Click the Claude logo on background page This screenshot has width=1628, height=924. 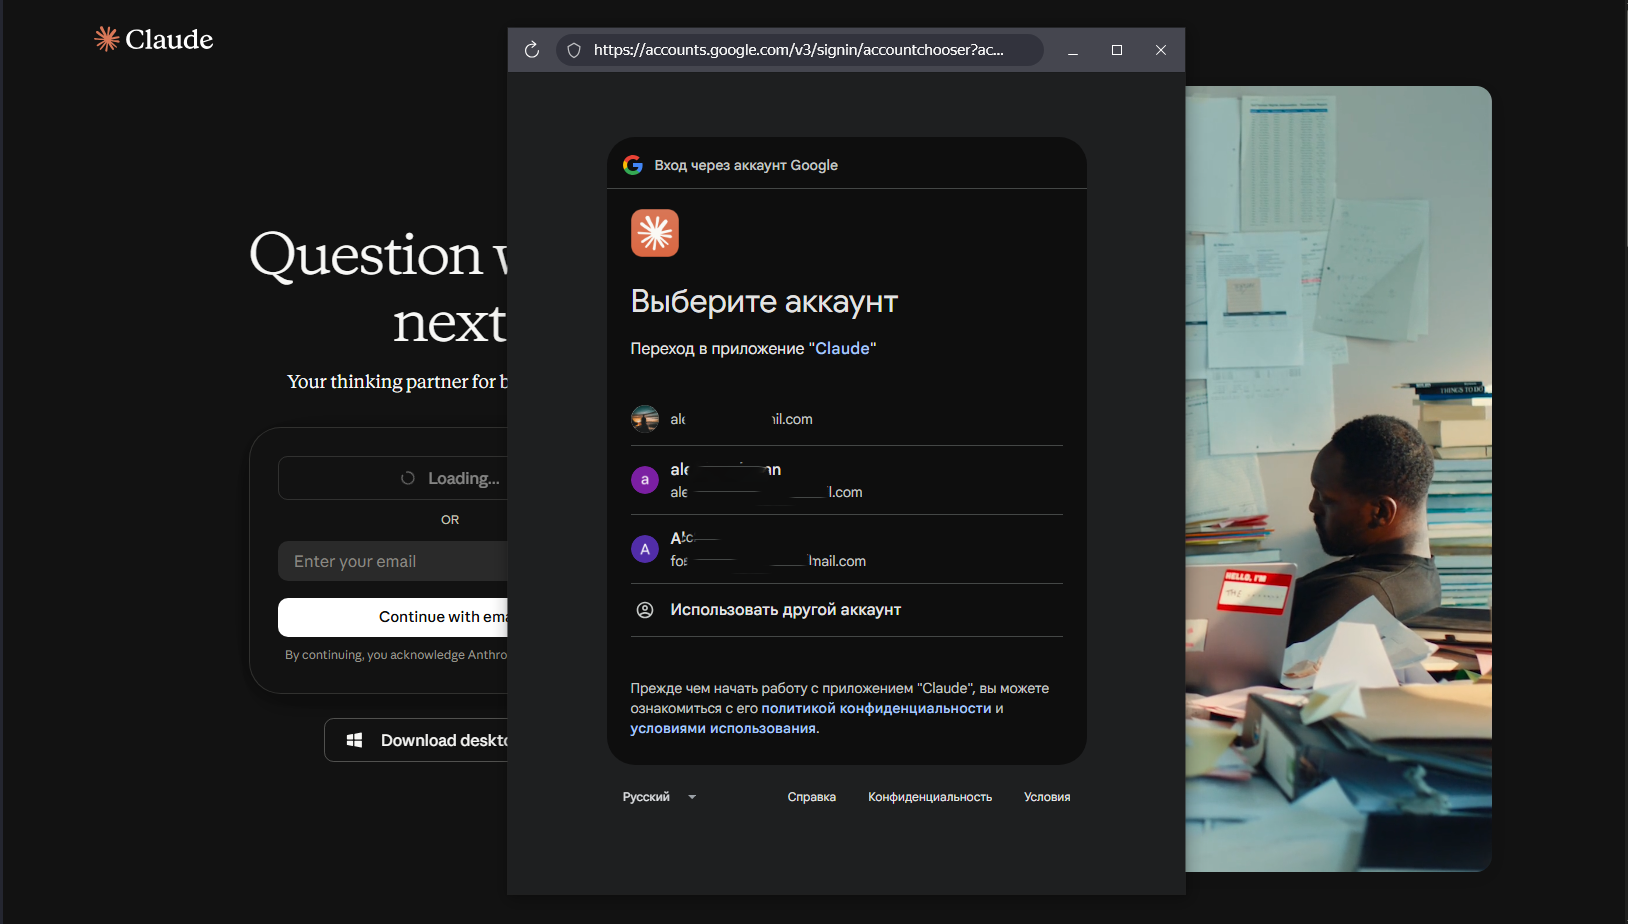point(153,39)
